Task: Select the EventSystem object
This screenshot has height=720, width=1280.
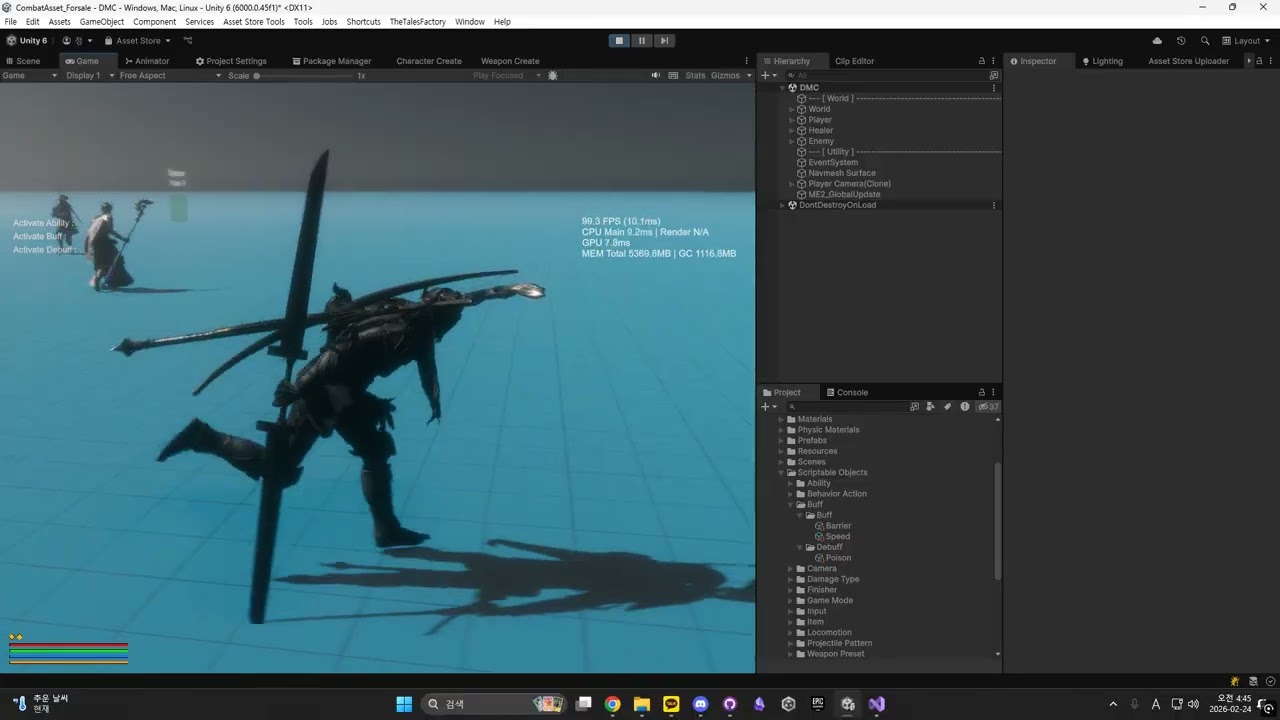Action: (833, 163)
